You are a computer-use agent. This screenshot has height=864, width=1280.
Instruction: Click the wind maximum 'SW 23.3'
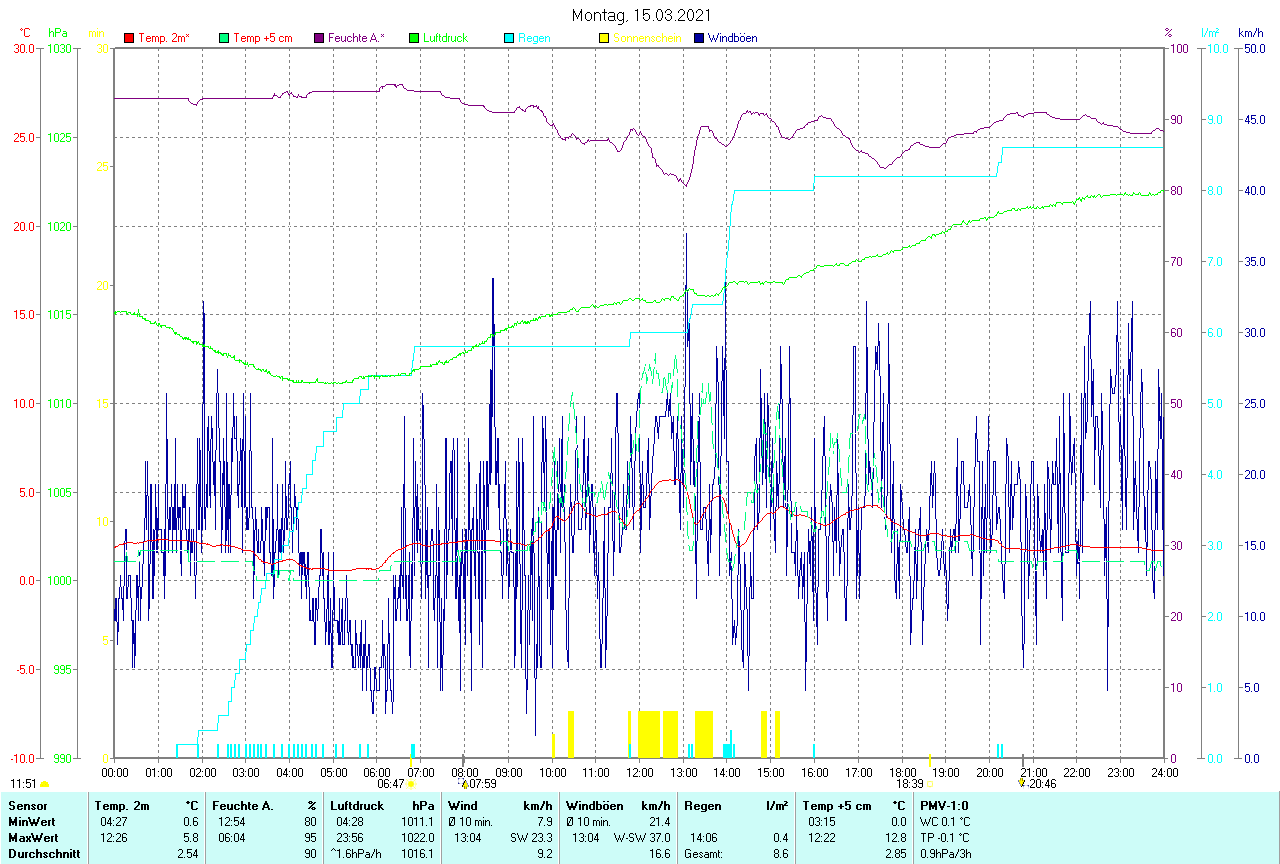(532, 838)
